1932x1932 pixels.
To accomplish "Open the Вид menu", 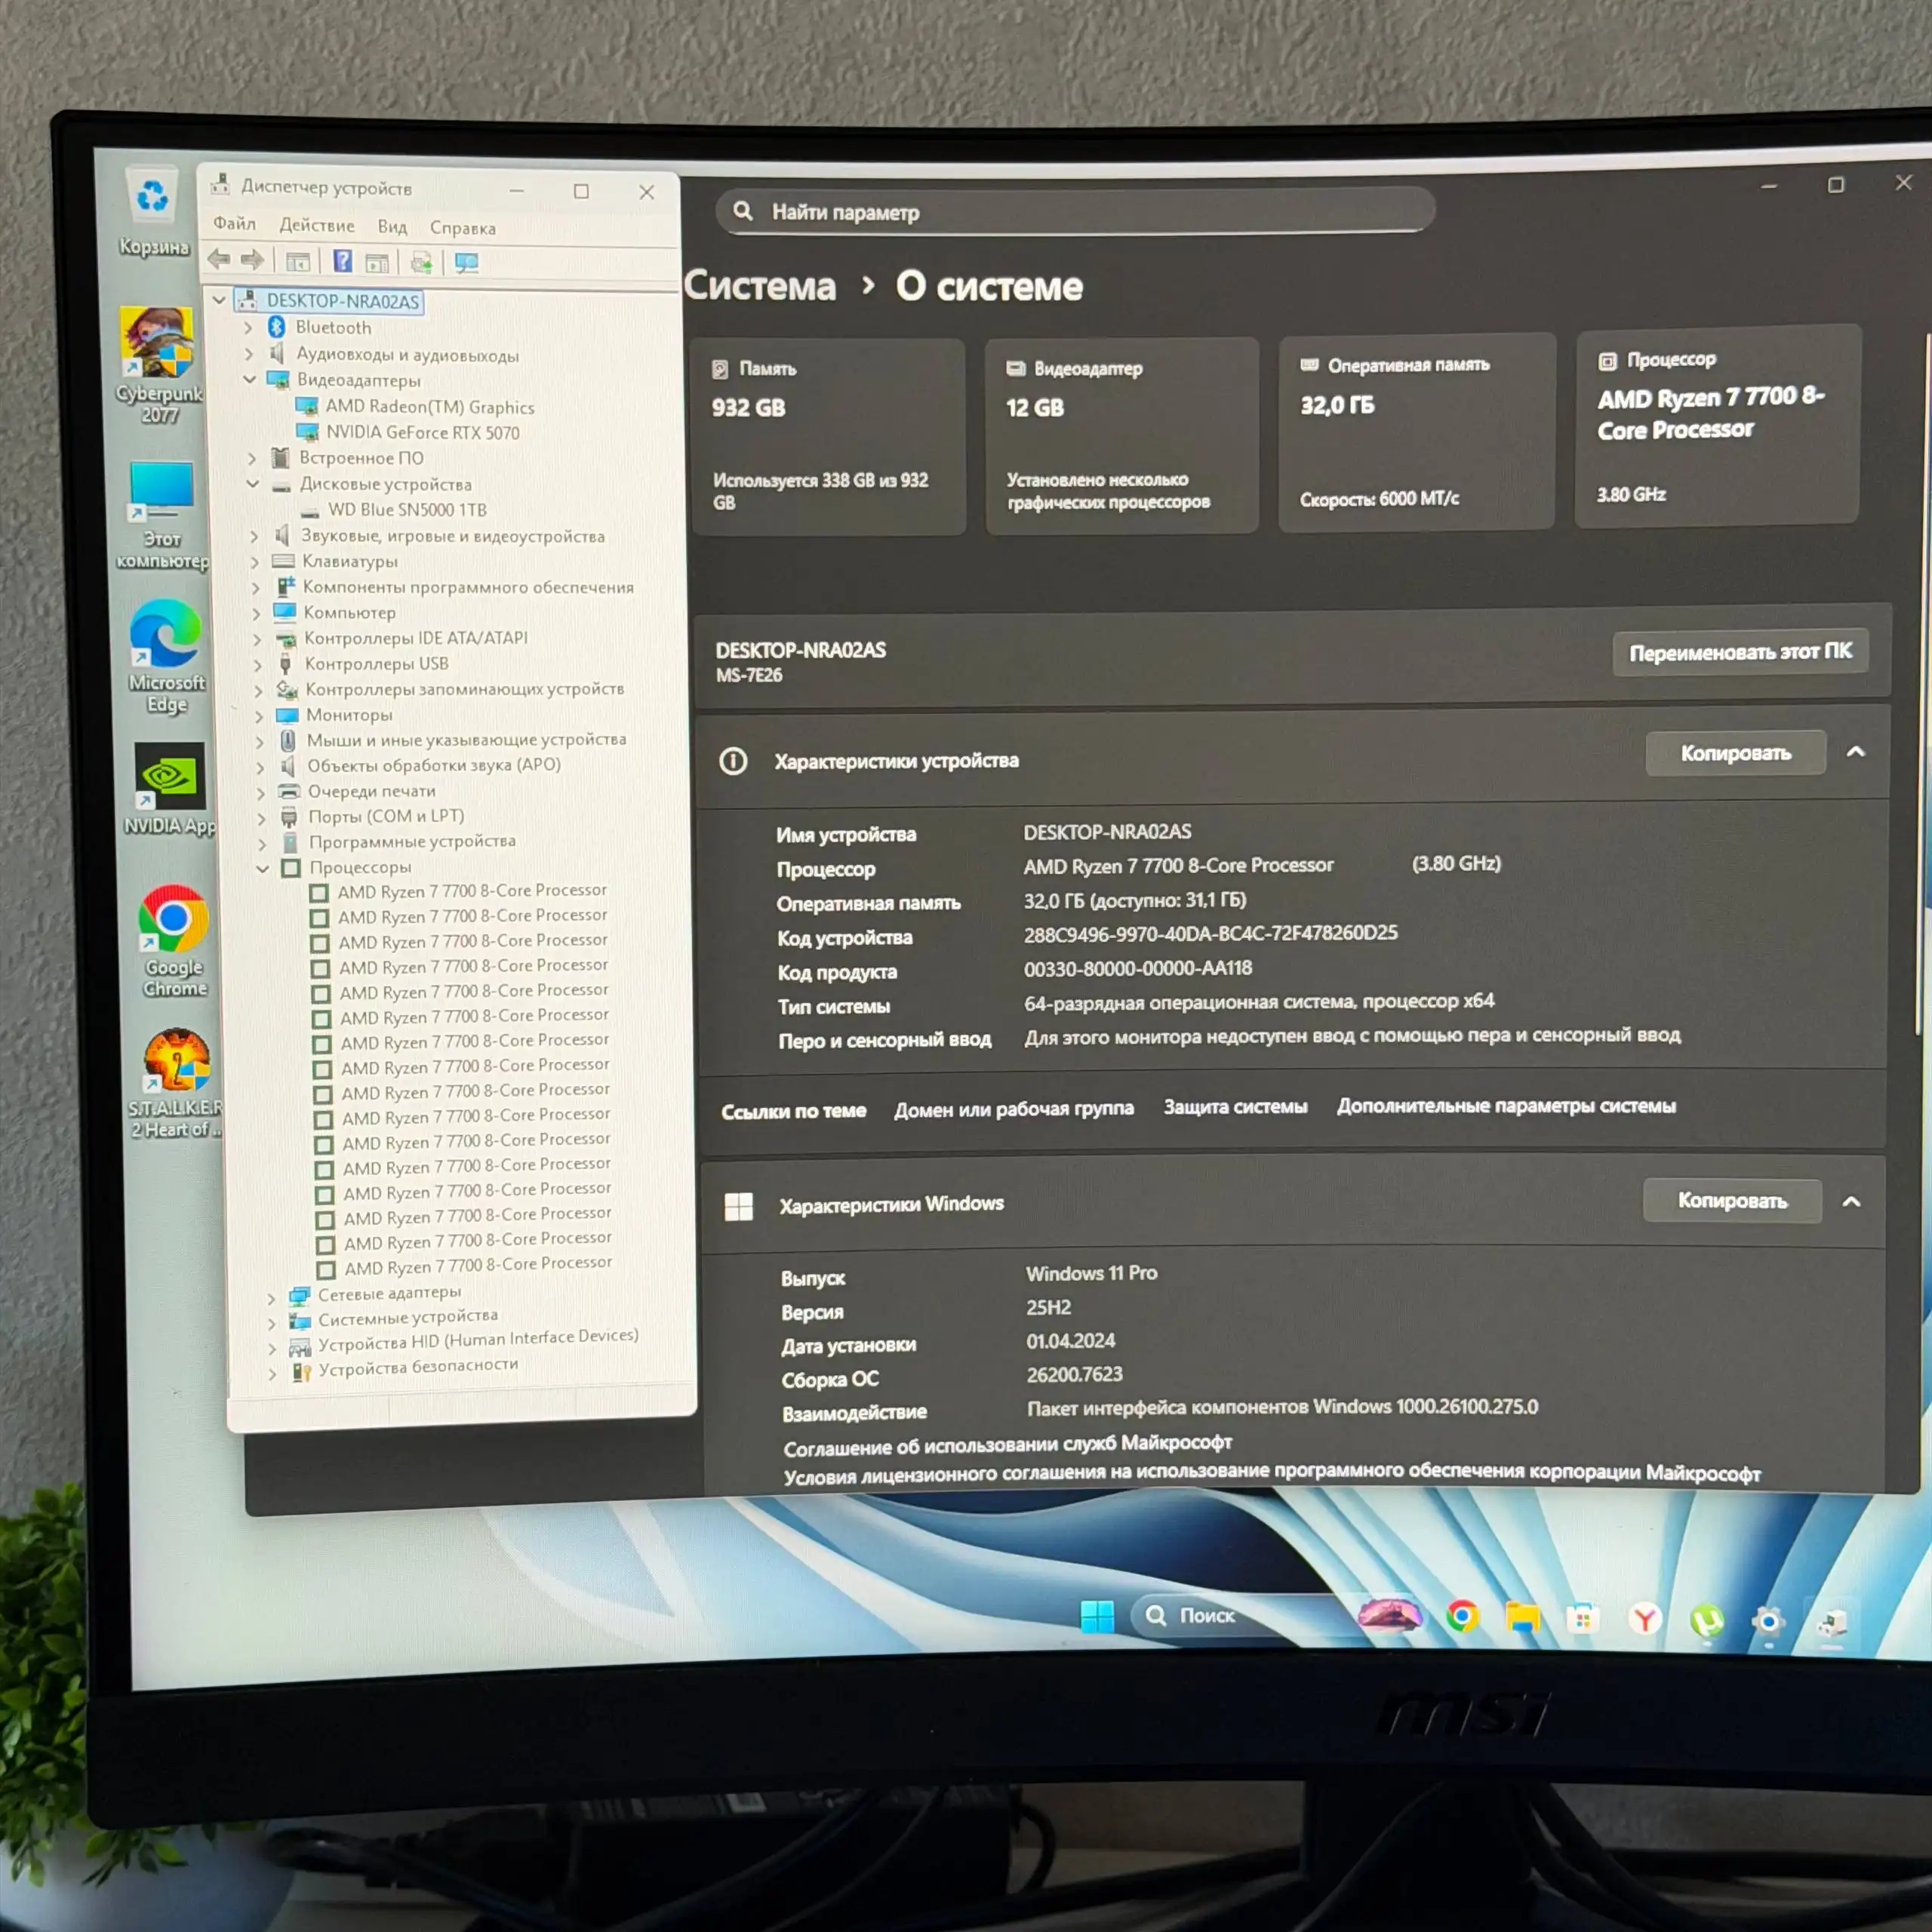I will click(392, 227).
